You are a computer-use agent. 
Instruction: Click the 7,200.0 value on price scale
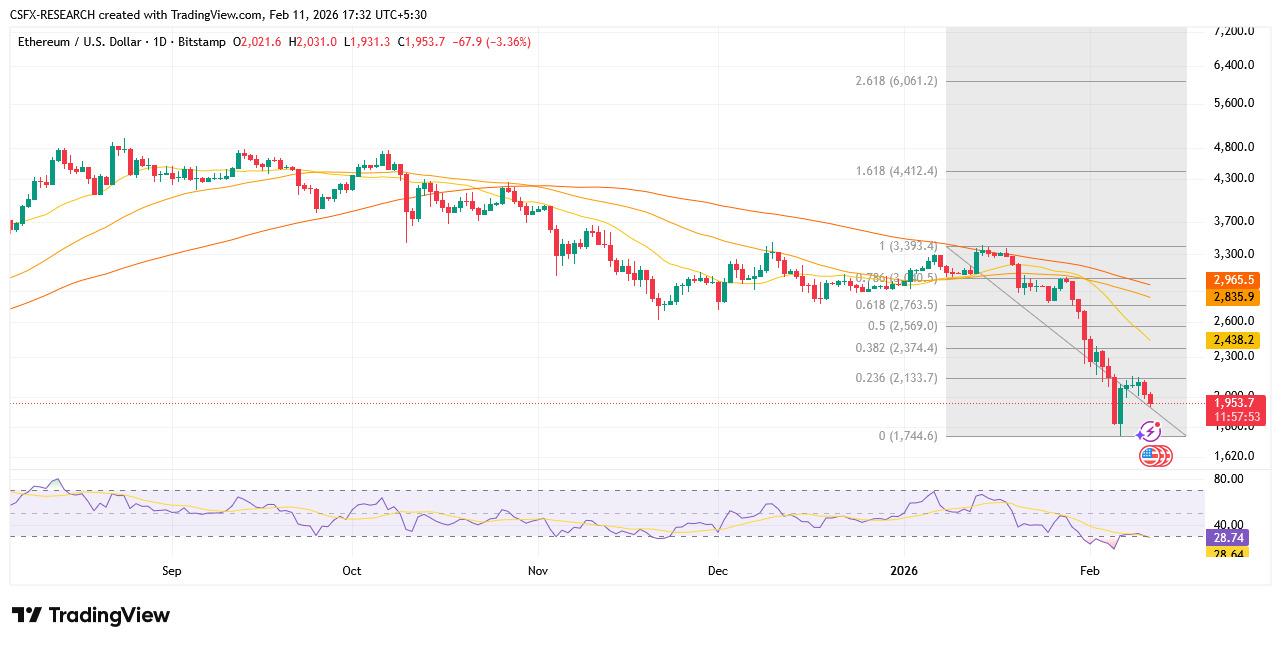[1226, 31]
